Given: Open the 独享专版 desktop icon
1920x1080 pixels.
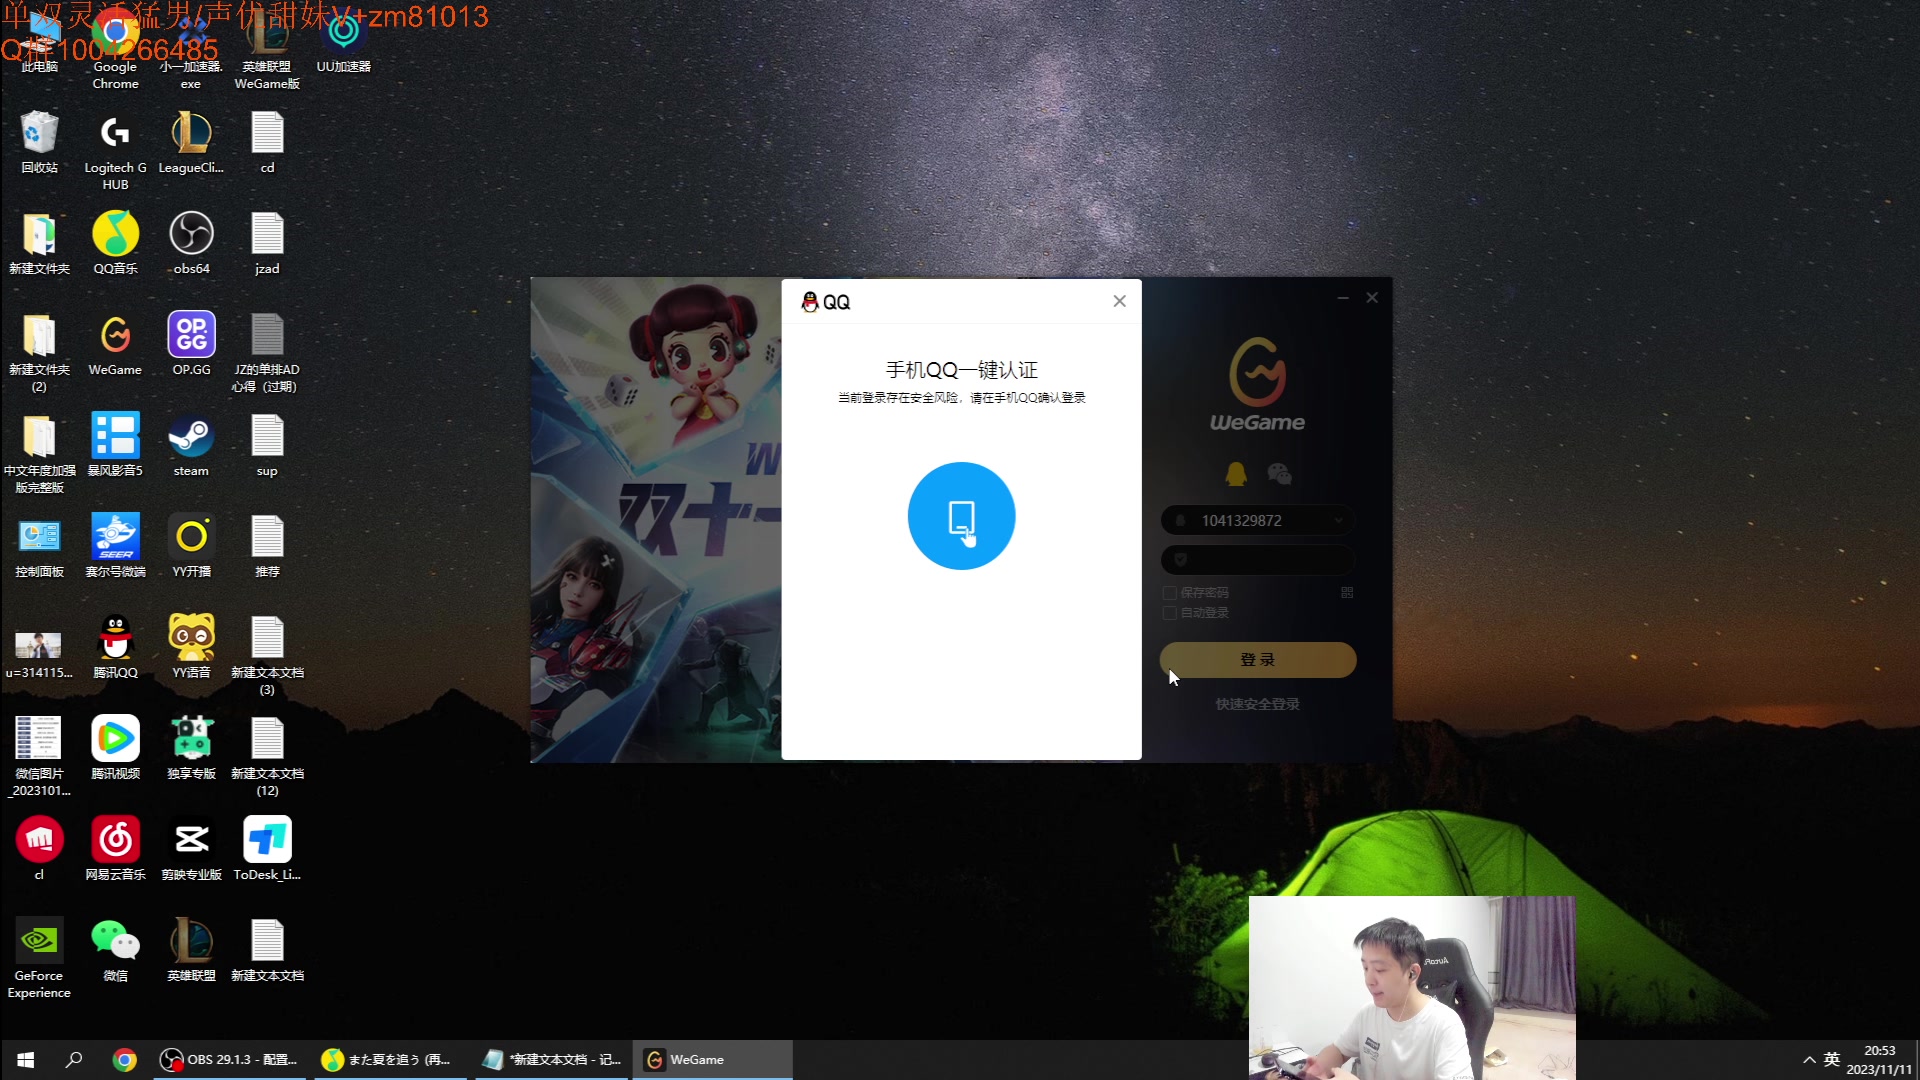Looking at the screenshot, I should pos(191,748).
